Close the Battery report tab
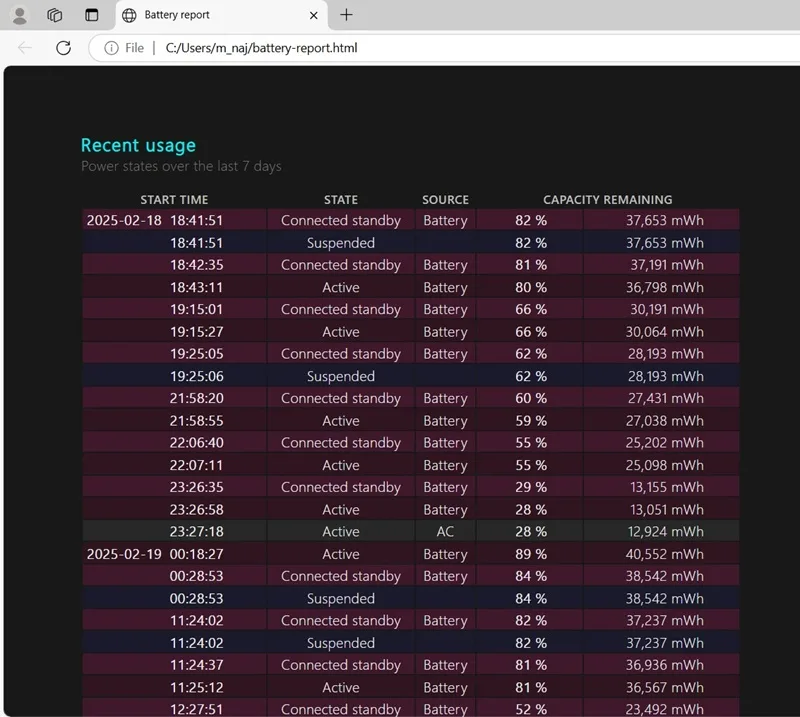The height and width of the screenshot is (717, 800). [314, 15]
